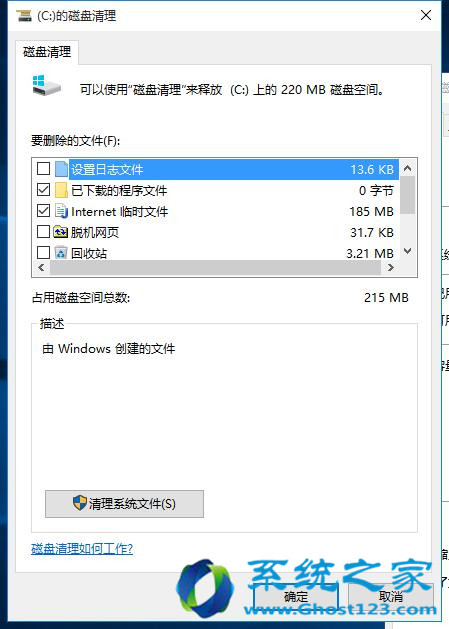Click the horizontal scroll right arrow

pos(390,268)
